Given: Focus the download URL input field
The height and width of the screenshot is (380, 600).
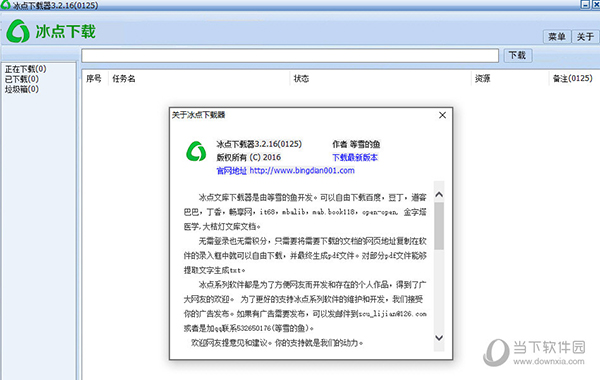Looking at the screenshot, I should click(x=290, y=55).
